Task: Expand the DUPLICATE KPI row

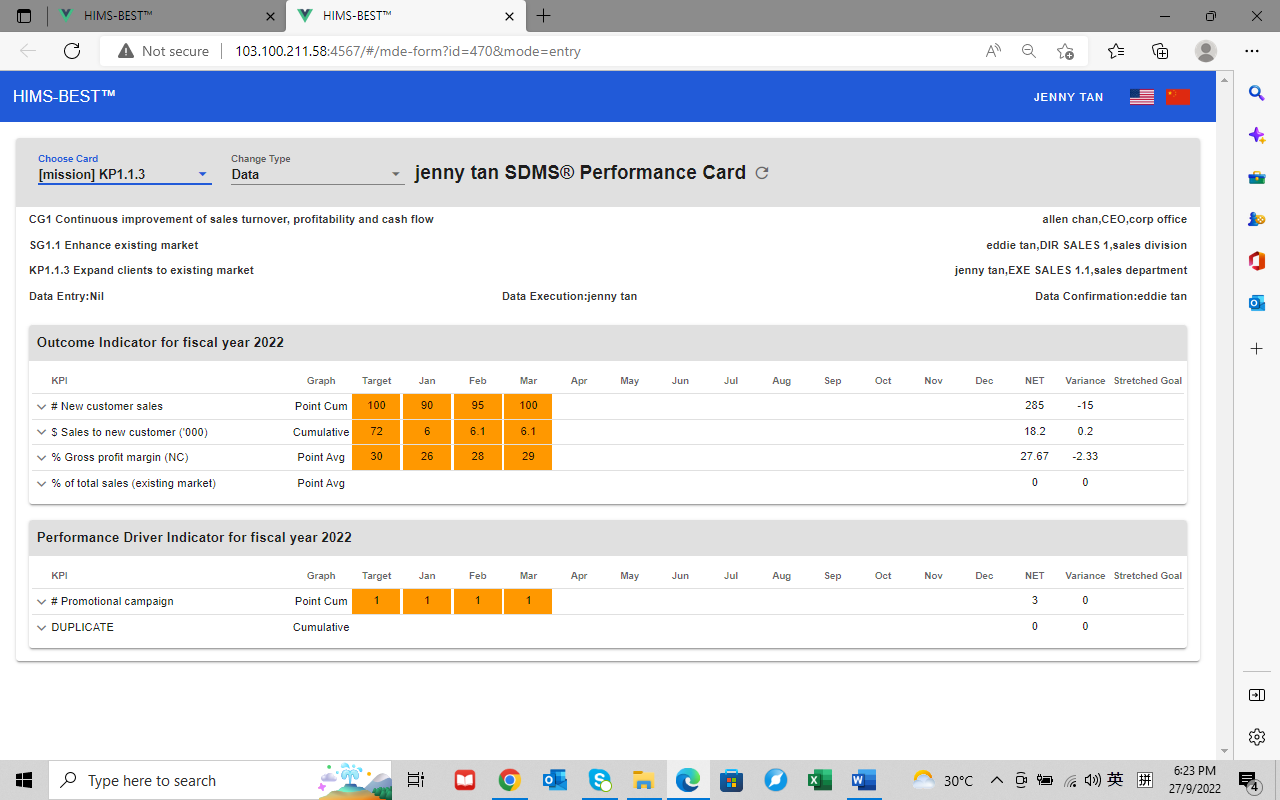Action: point(42,628)
